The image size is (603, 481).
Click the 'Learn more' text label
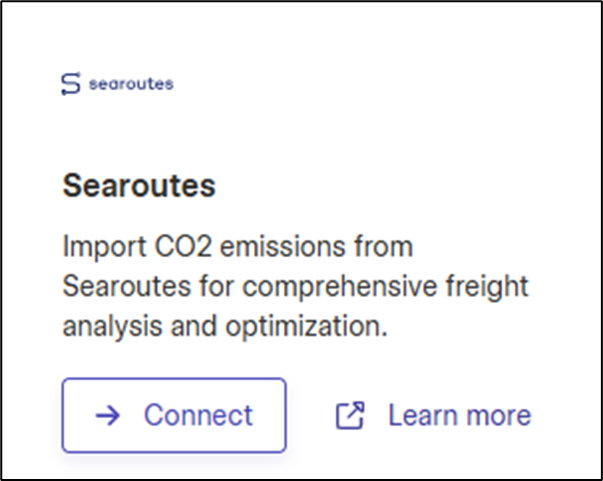tap(460, 415)
